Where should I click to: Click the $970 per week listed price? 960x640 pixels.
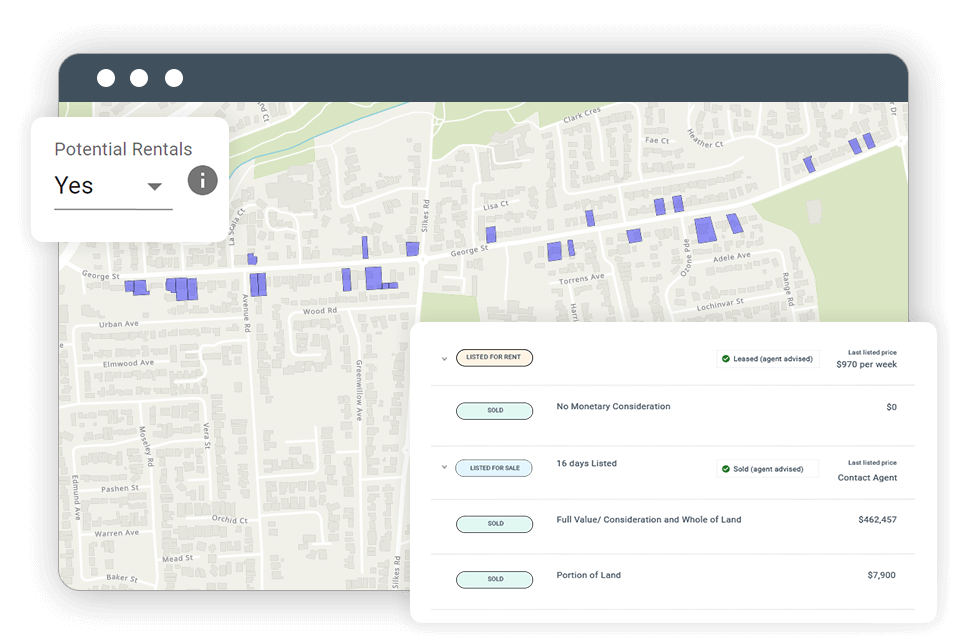point(866,364)
